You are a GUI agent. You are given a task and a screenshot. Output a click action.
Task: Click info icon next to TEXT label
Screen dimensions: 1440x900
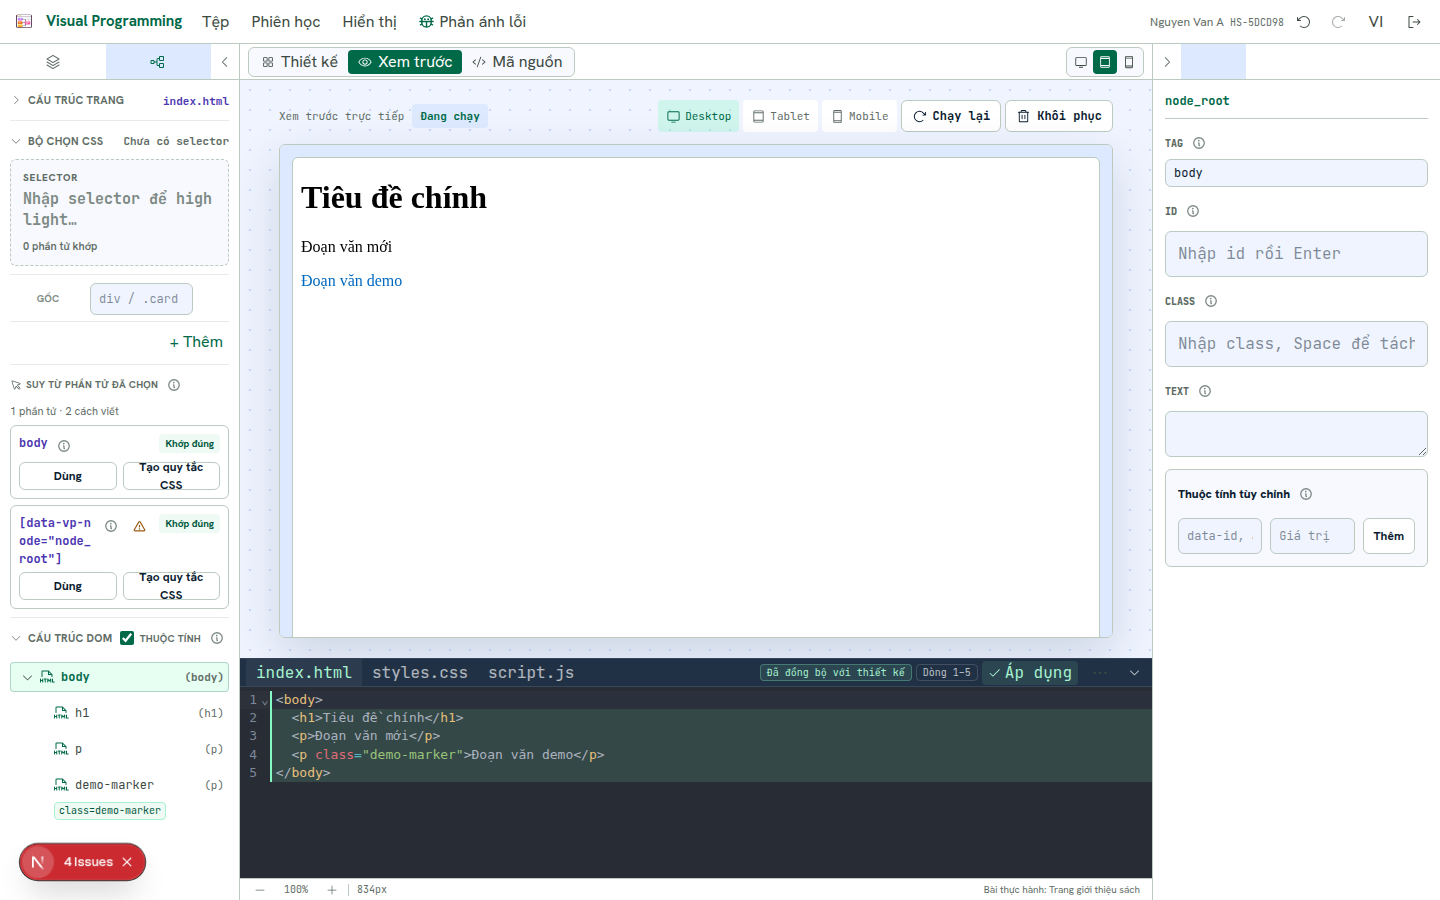click(x=1205, y=391)
